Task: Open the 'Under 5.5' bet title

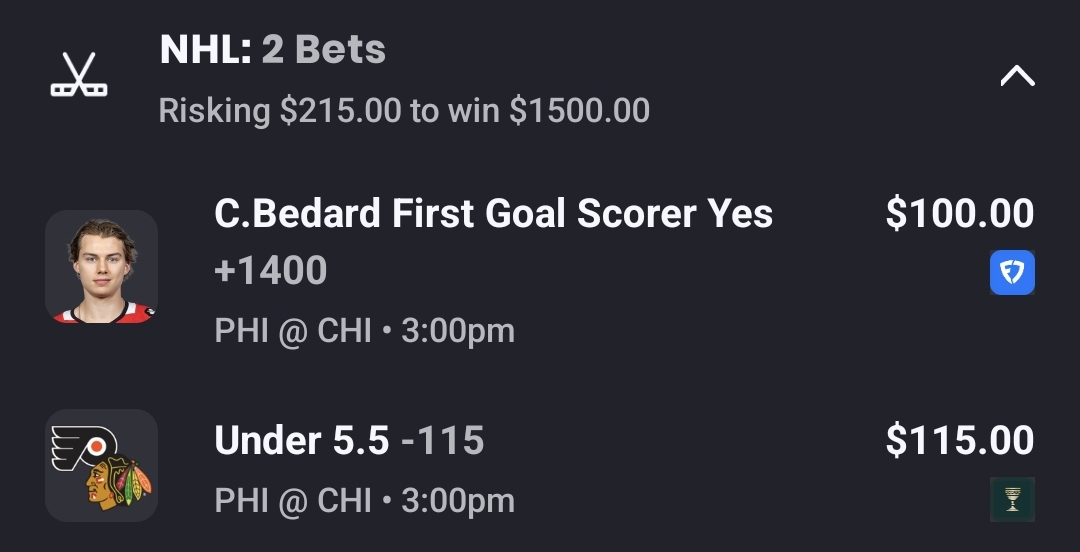Action: [x=301, y=441]
